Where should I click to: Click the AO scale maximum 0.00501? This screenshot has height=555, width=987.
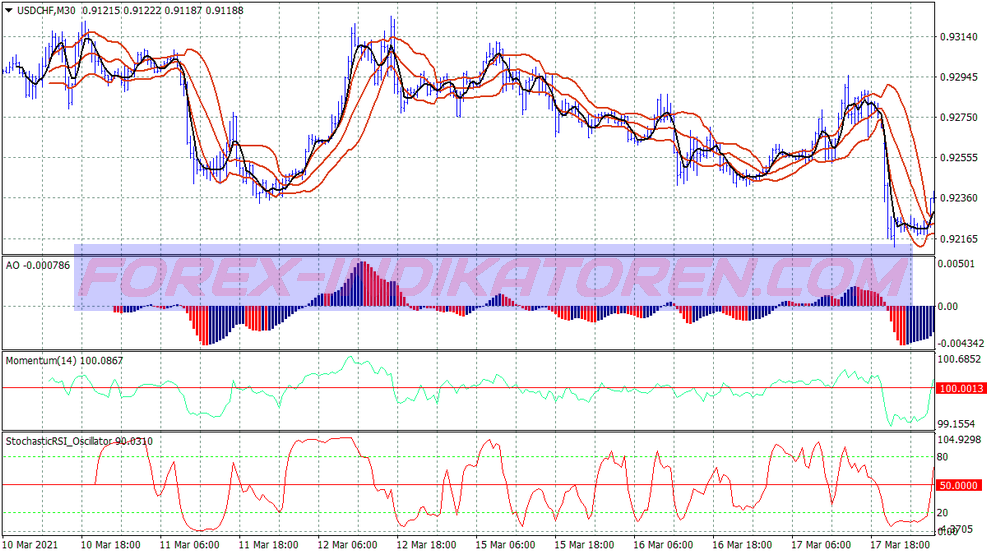(956, 263)
